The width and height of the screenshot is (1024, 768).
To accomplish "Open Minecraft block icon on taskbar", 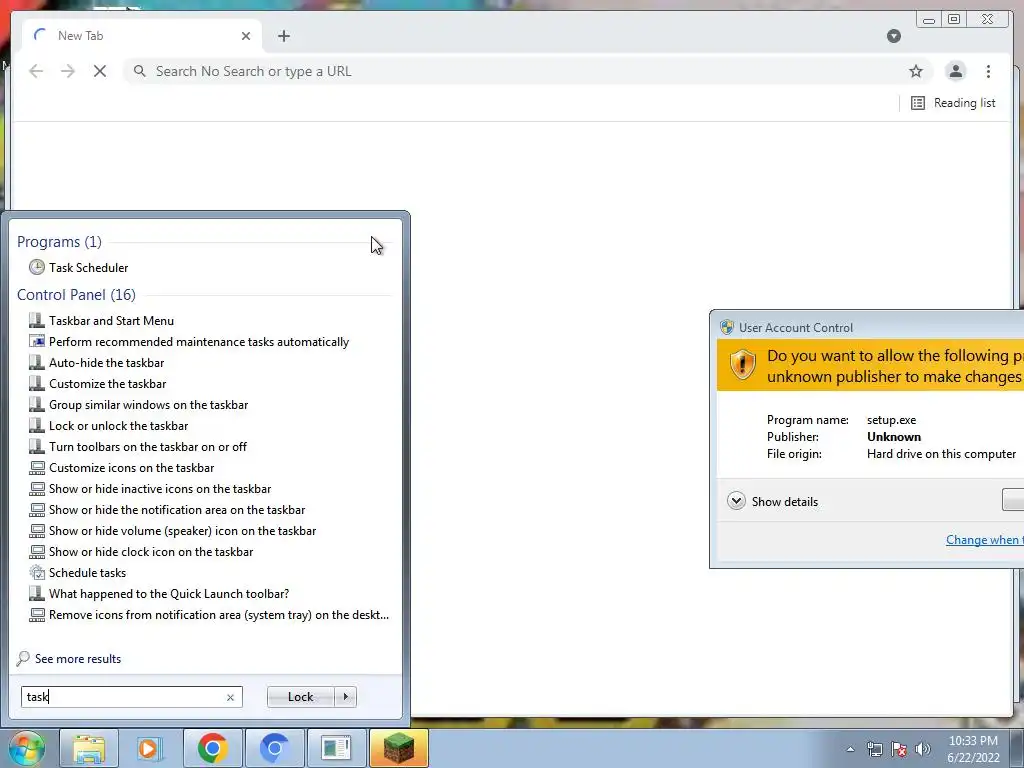I will click(399, 748).
